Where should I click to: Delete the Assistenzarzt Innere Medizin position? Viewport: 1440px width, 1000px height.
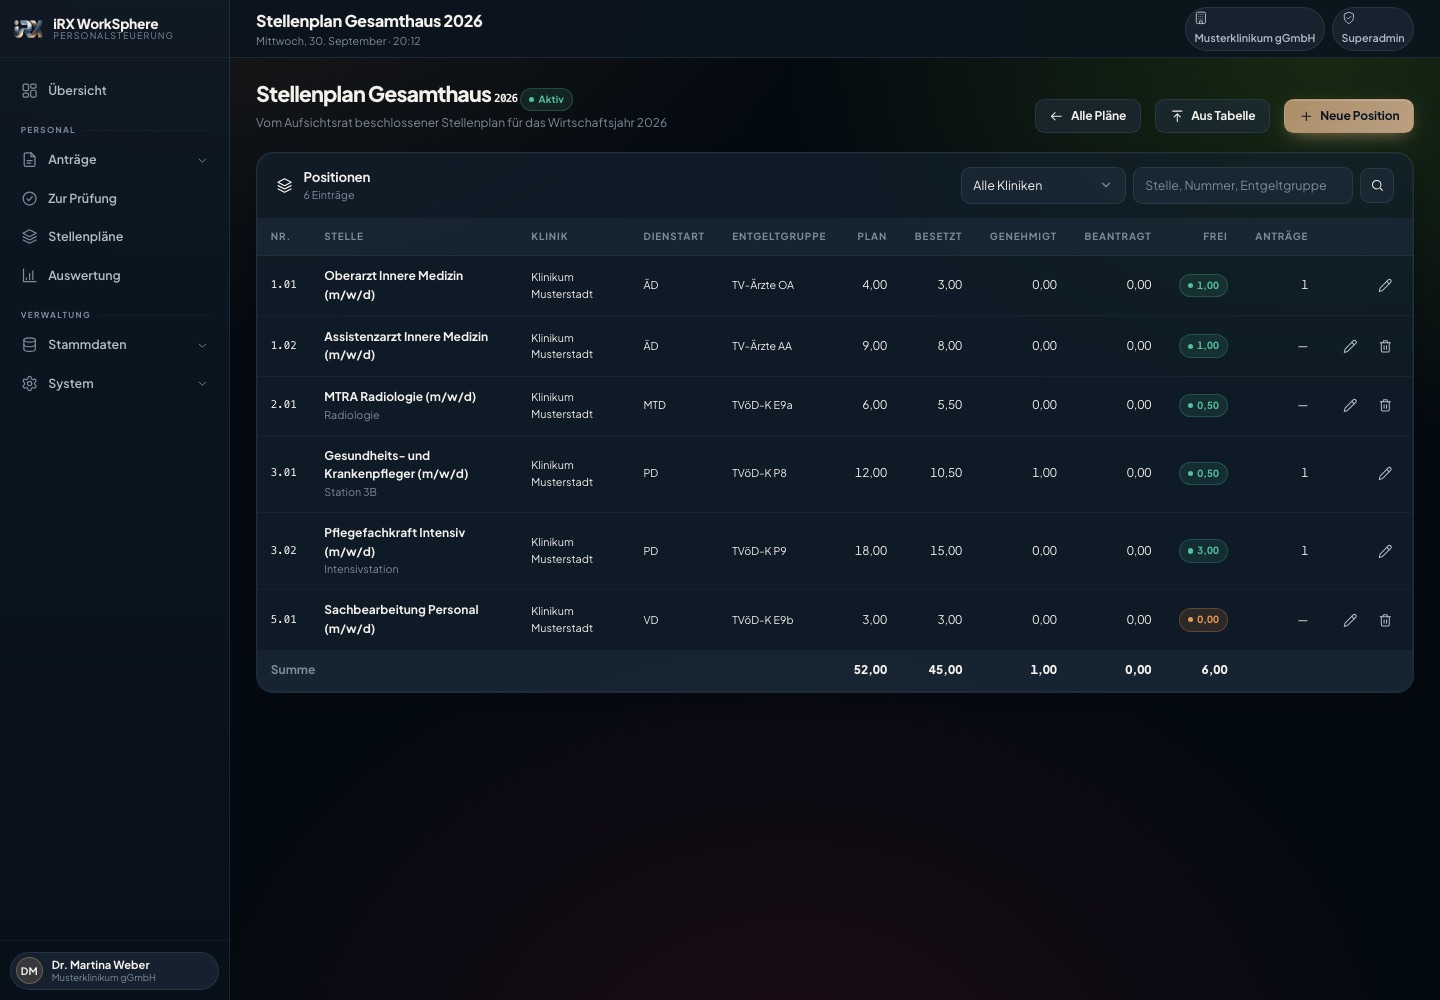1385,346
